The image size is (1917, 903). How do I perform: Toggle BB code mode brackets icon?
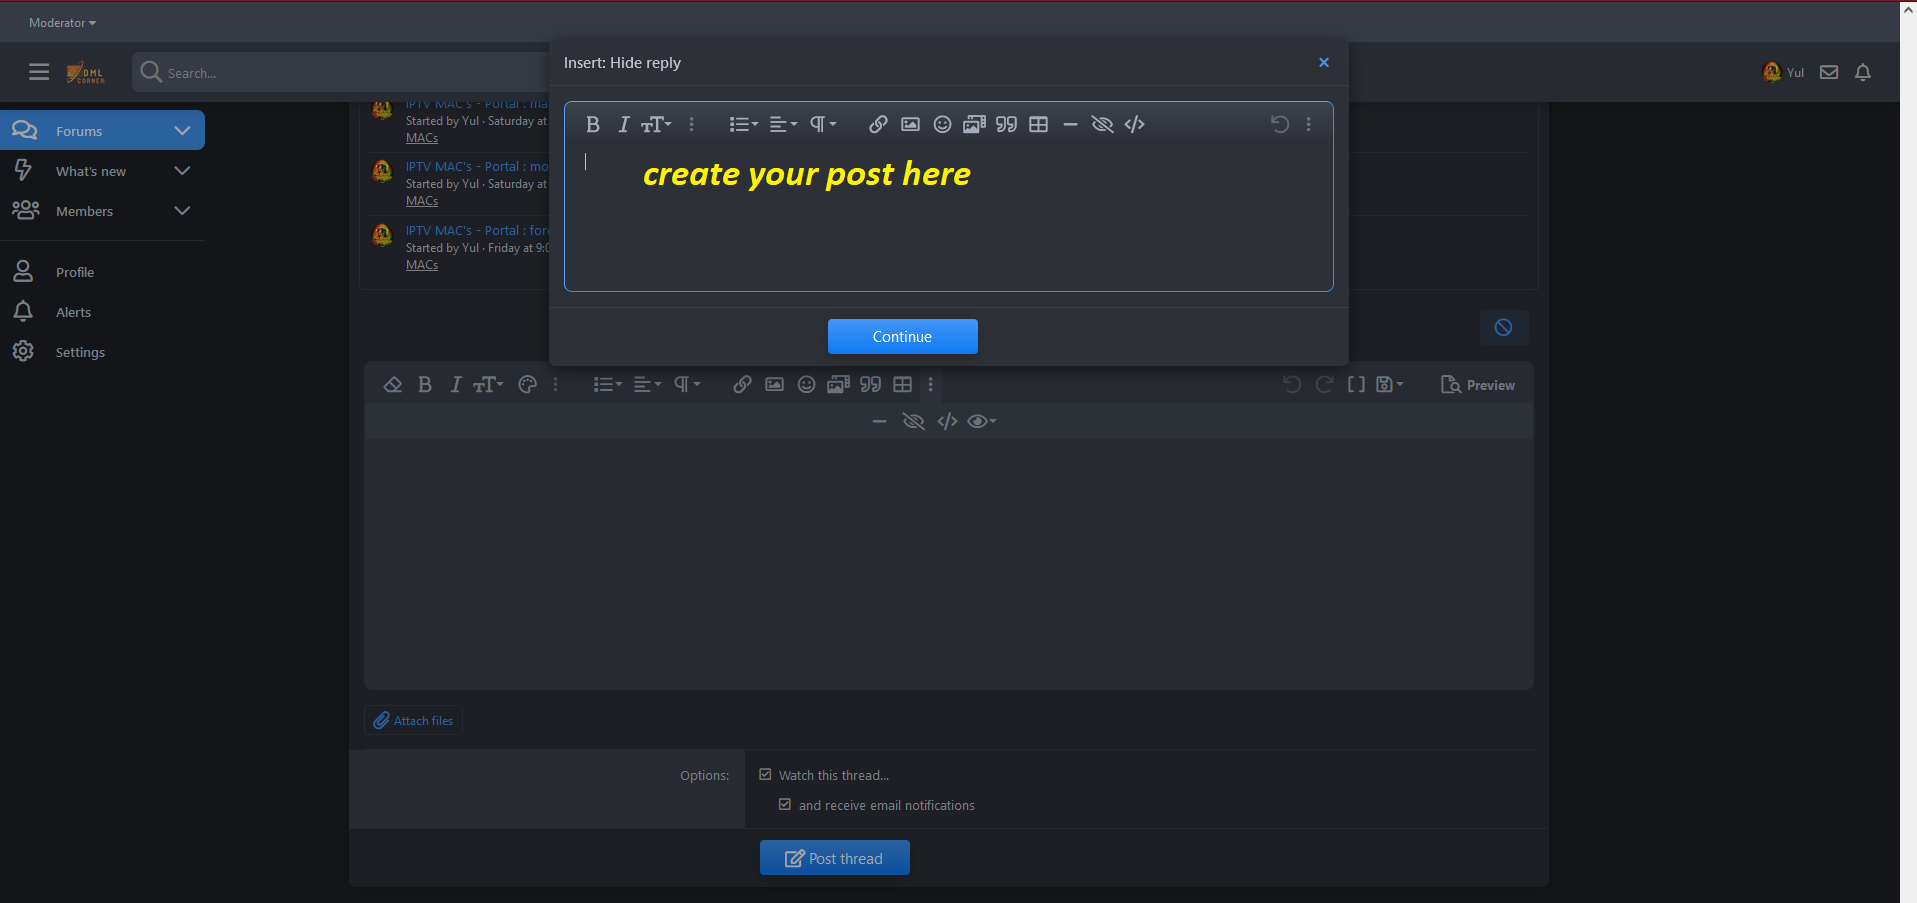(x=1356, y=384)
